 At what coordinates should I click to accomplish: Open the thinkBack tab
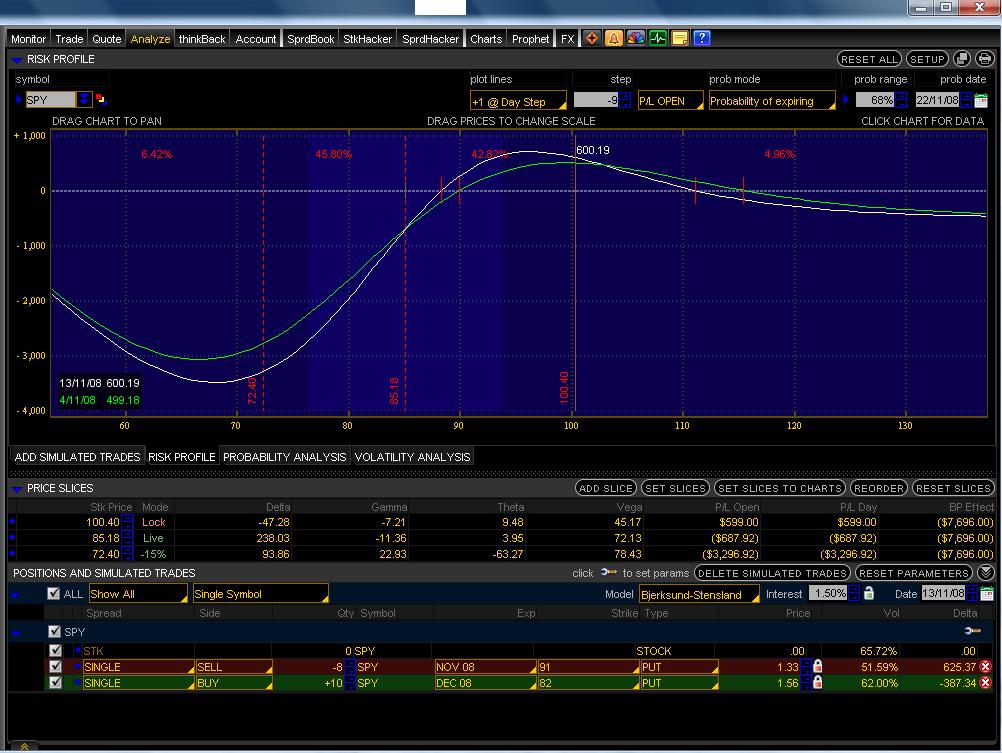click(202, 39)
